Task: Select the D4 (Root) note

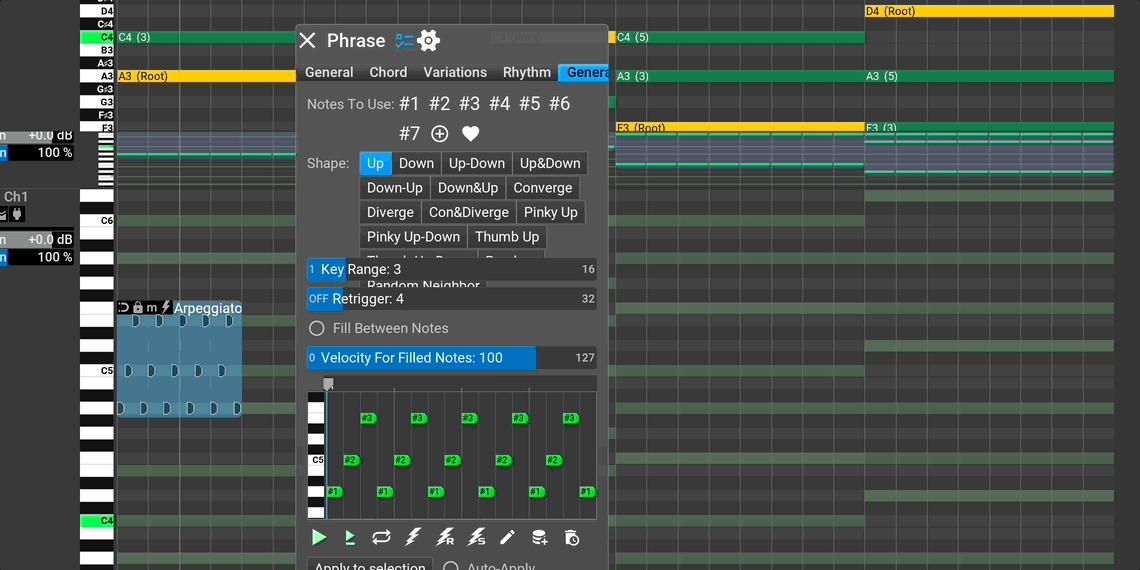Action: coord(990,11)
